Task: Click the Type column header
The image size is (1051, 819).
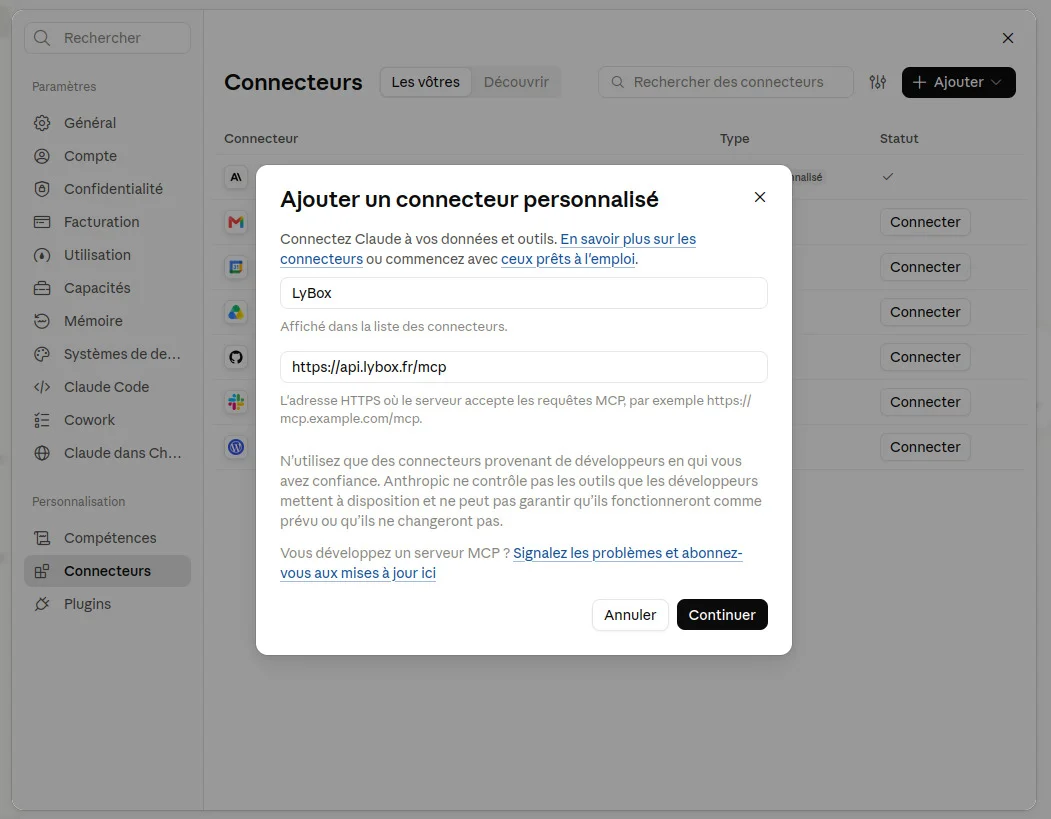Action: tap(735, 139)
